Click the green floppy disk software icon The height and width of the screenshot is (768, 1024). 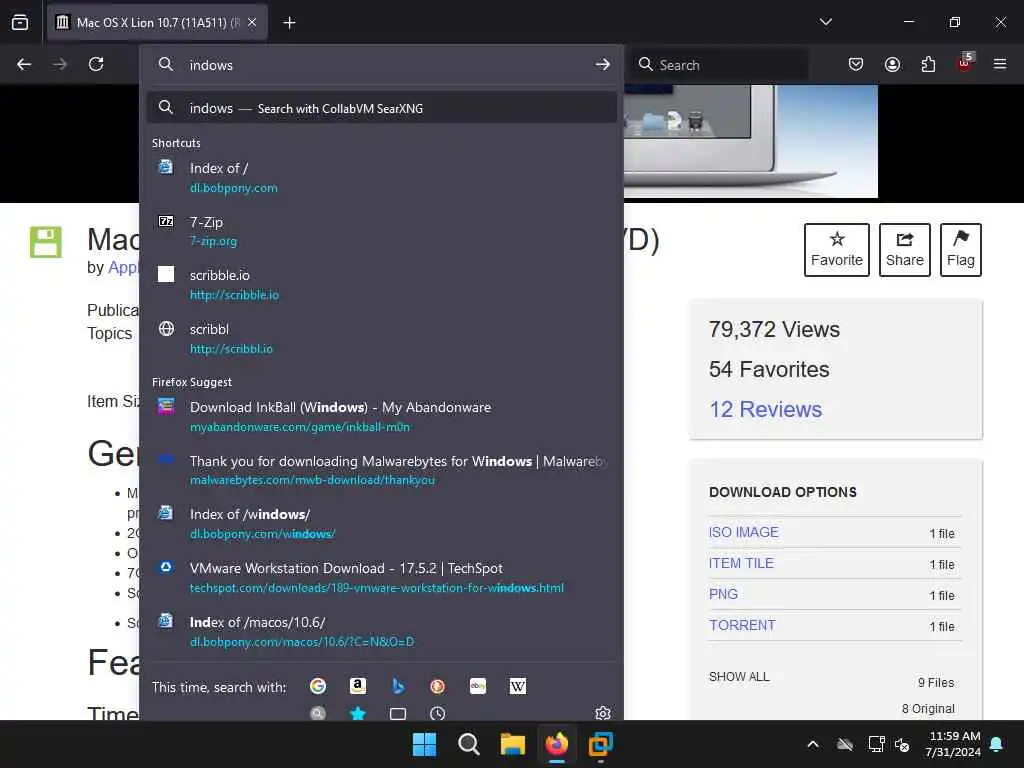pyautogui.click(x=46, y=242)
